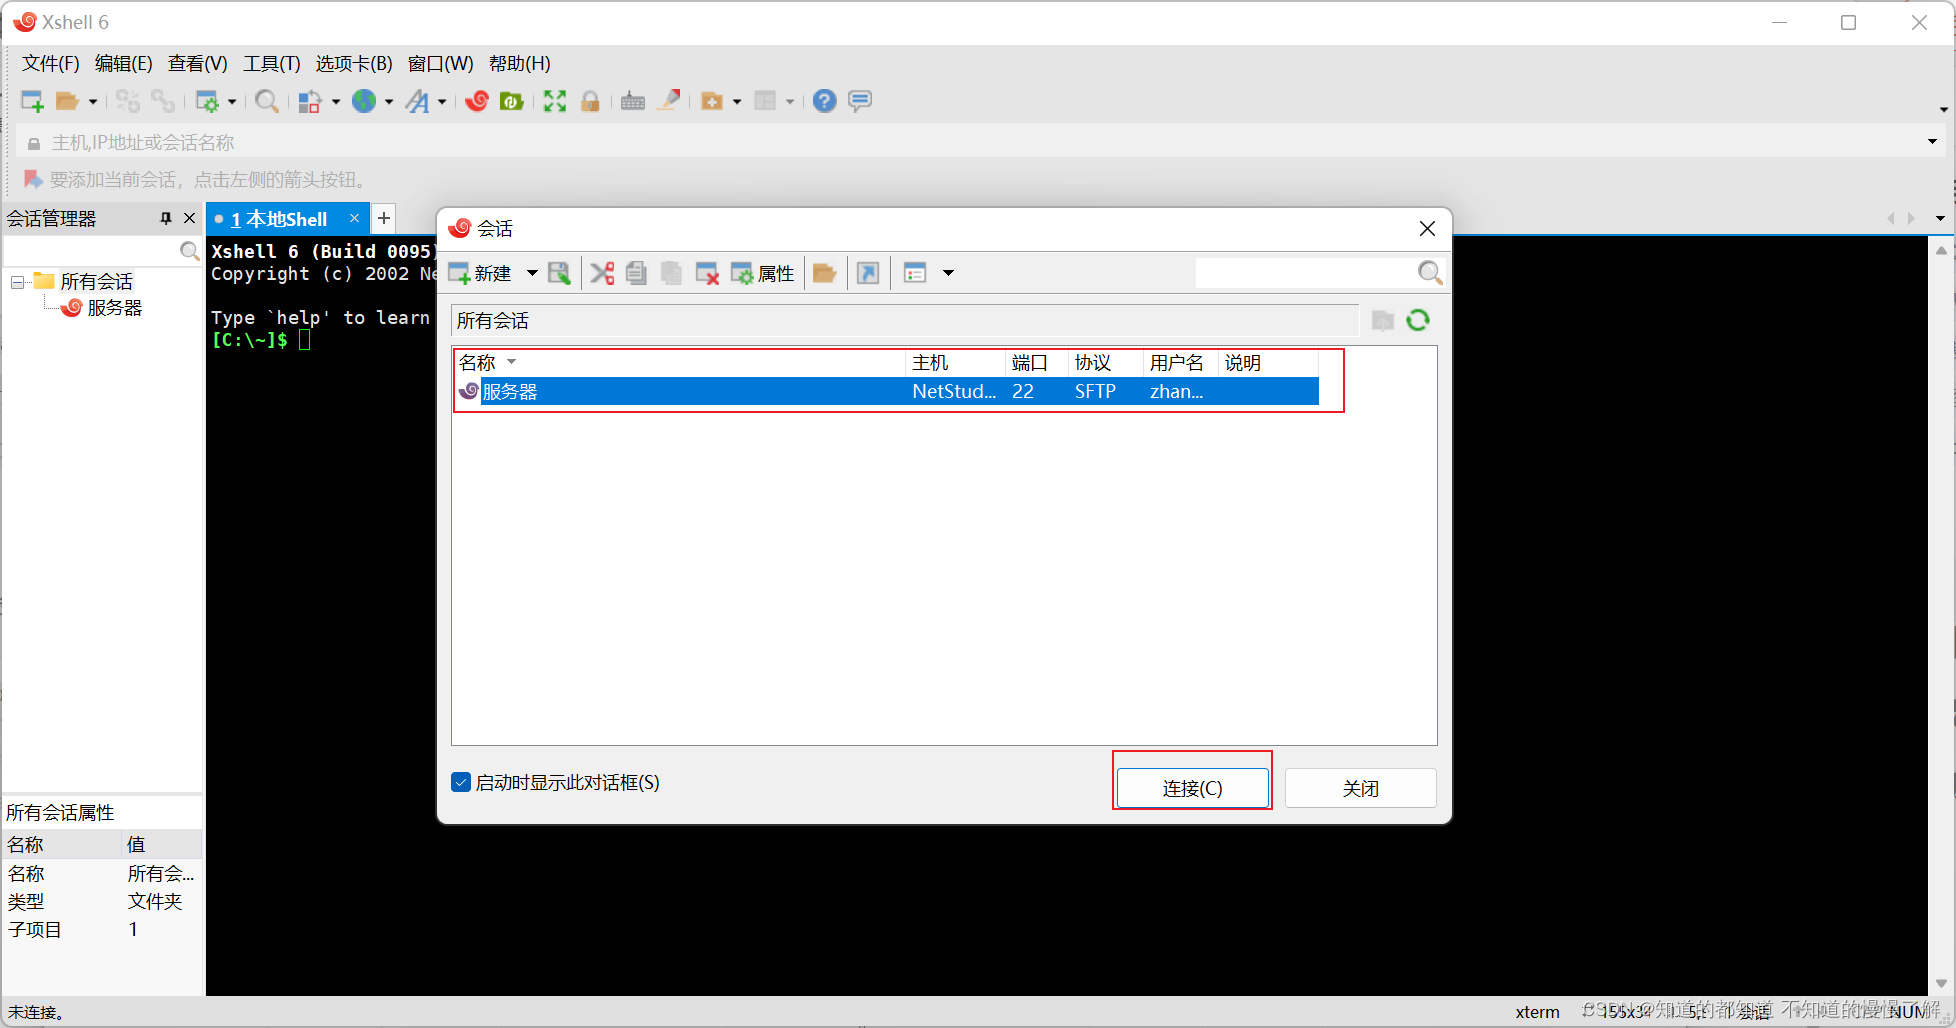Click the folder-plus icon in main toolbar
This screenshot has height=1028, width=1956.
712,101
